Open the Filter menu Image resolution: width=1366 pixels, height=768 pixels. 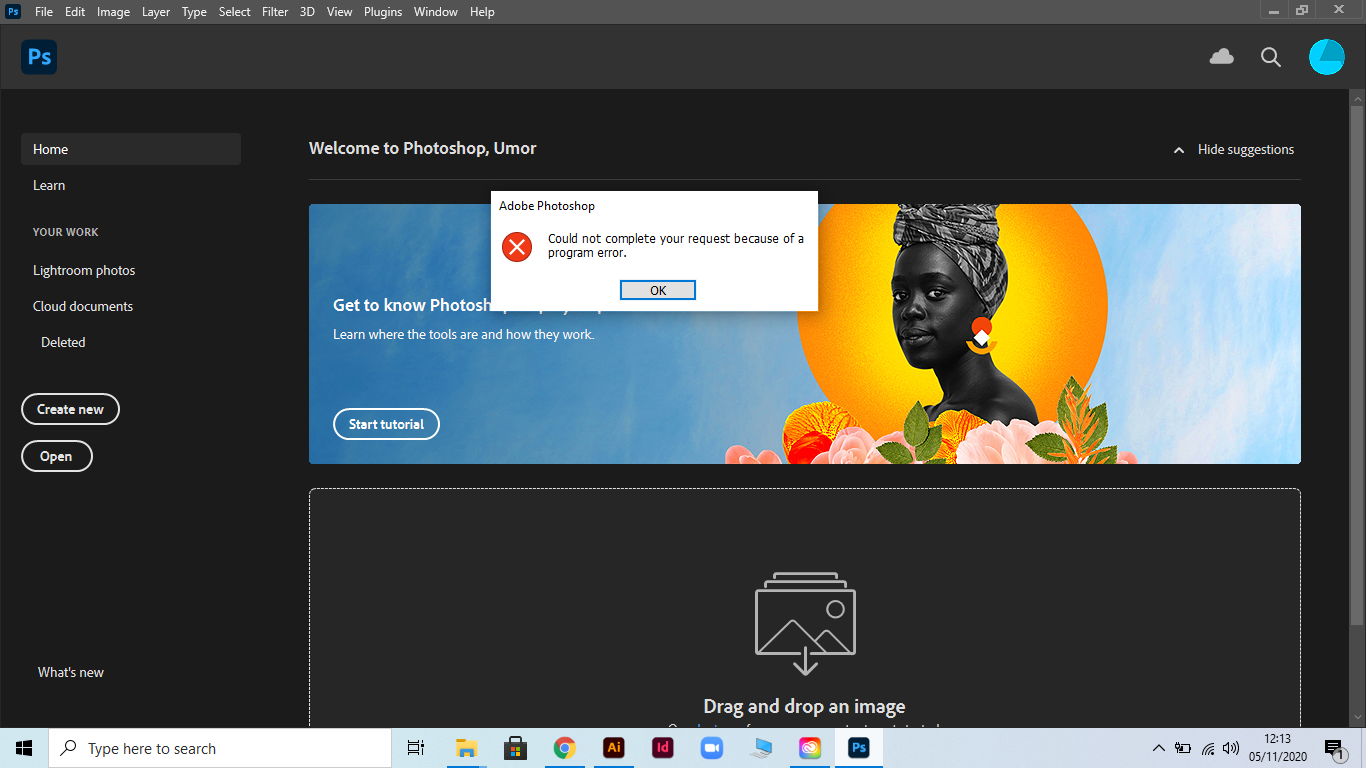tap(274, 11)
